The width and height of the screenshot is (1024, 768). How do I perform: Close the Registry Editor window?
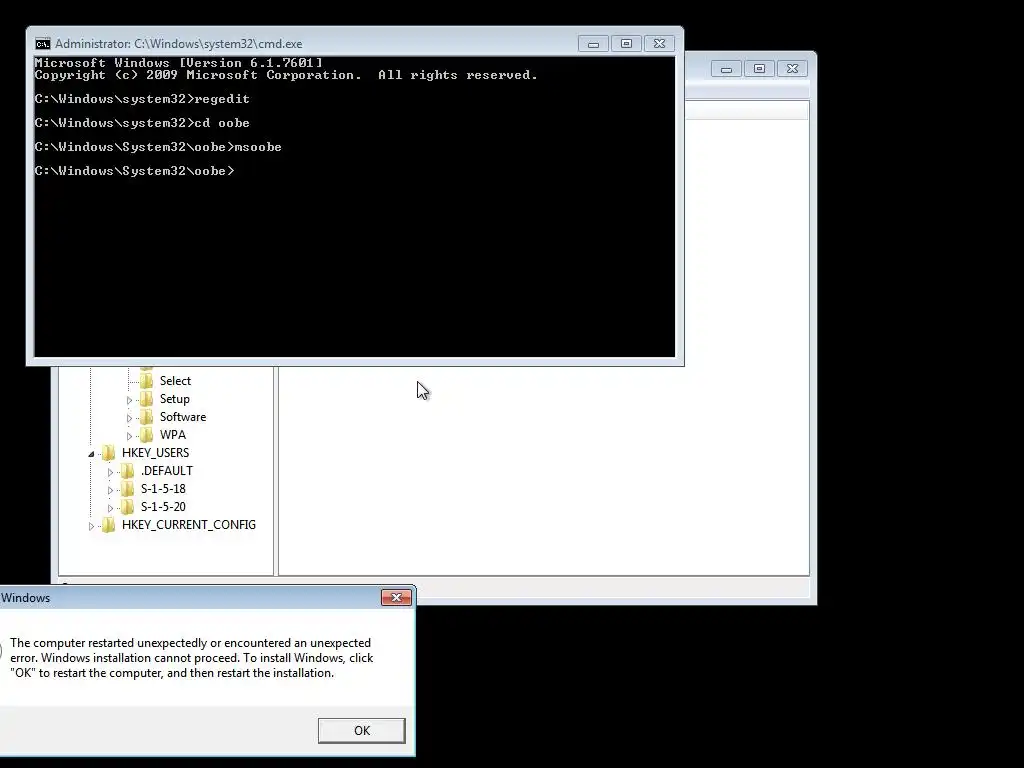[x=793, y=69]
